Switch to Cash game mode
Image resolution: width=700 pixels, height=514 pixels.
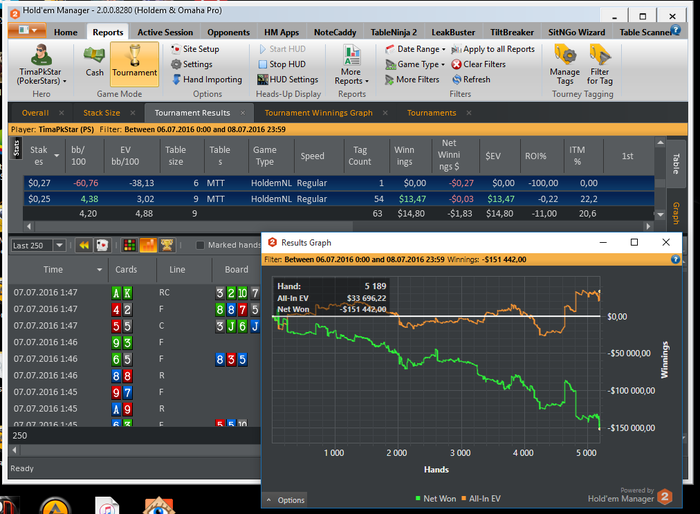tap(94, 62)
